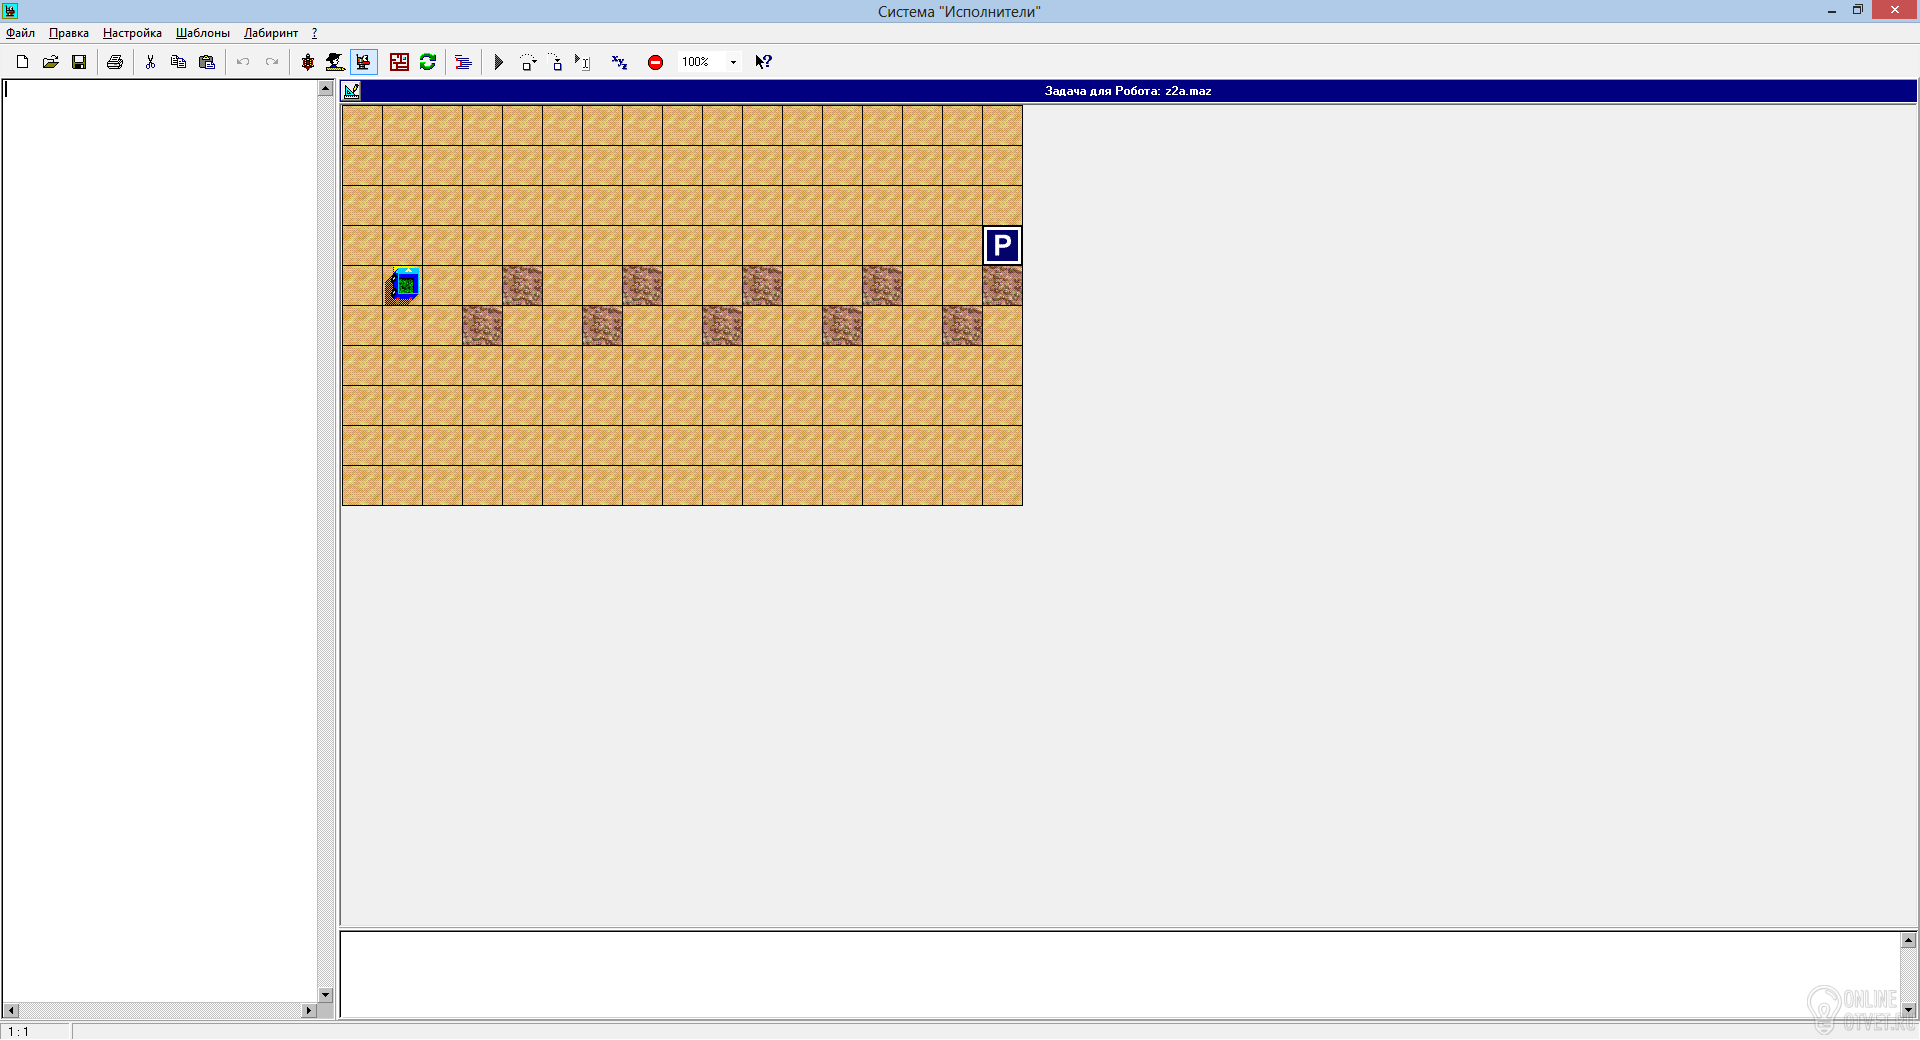Click the P parking cell in maze
Viewport: 1920px width, 1040px height.
(1002, 245)
